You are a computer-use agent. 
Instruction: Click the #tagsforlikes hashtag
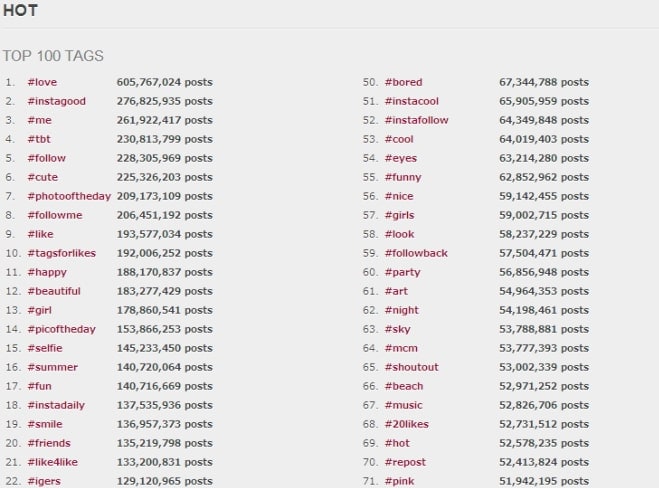[62, 253]
